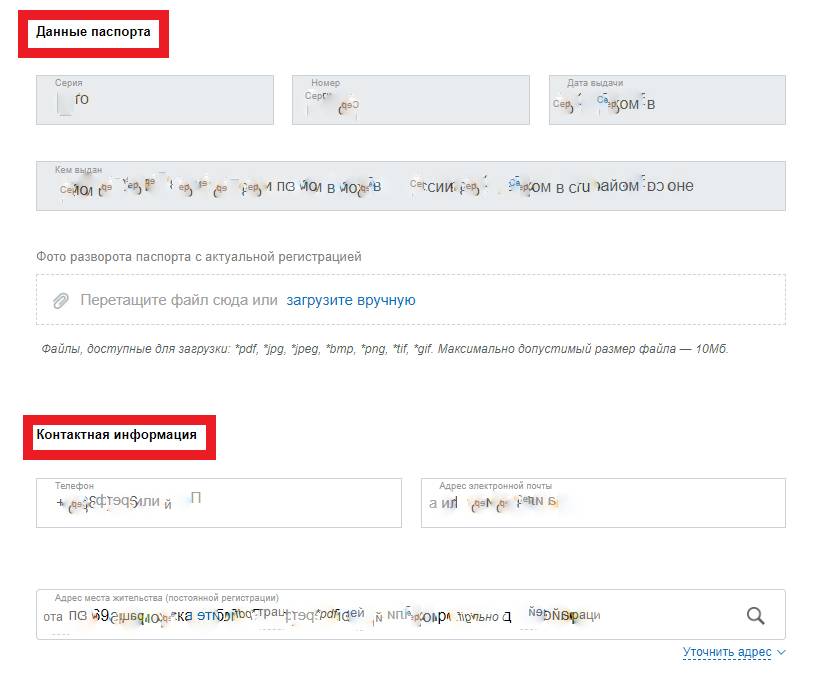Click the 'Перетащите файл сюда или' text
818x690 pixels.
click(179, 300)
